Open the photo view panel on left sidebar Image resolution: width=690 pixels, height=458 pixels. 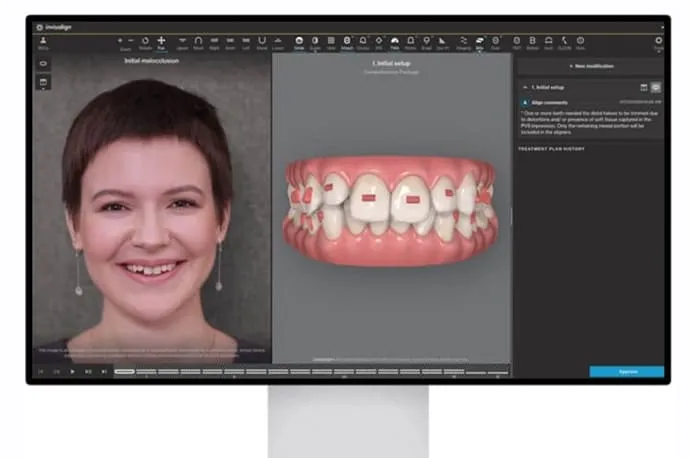43,82
